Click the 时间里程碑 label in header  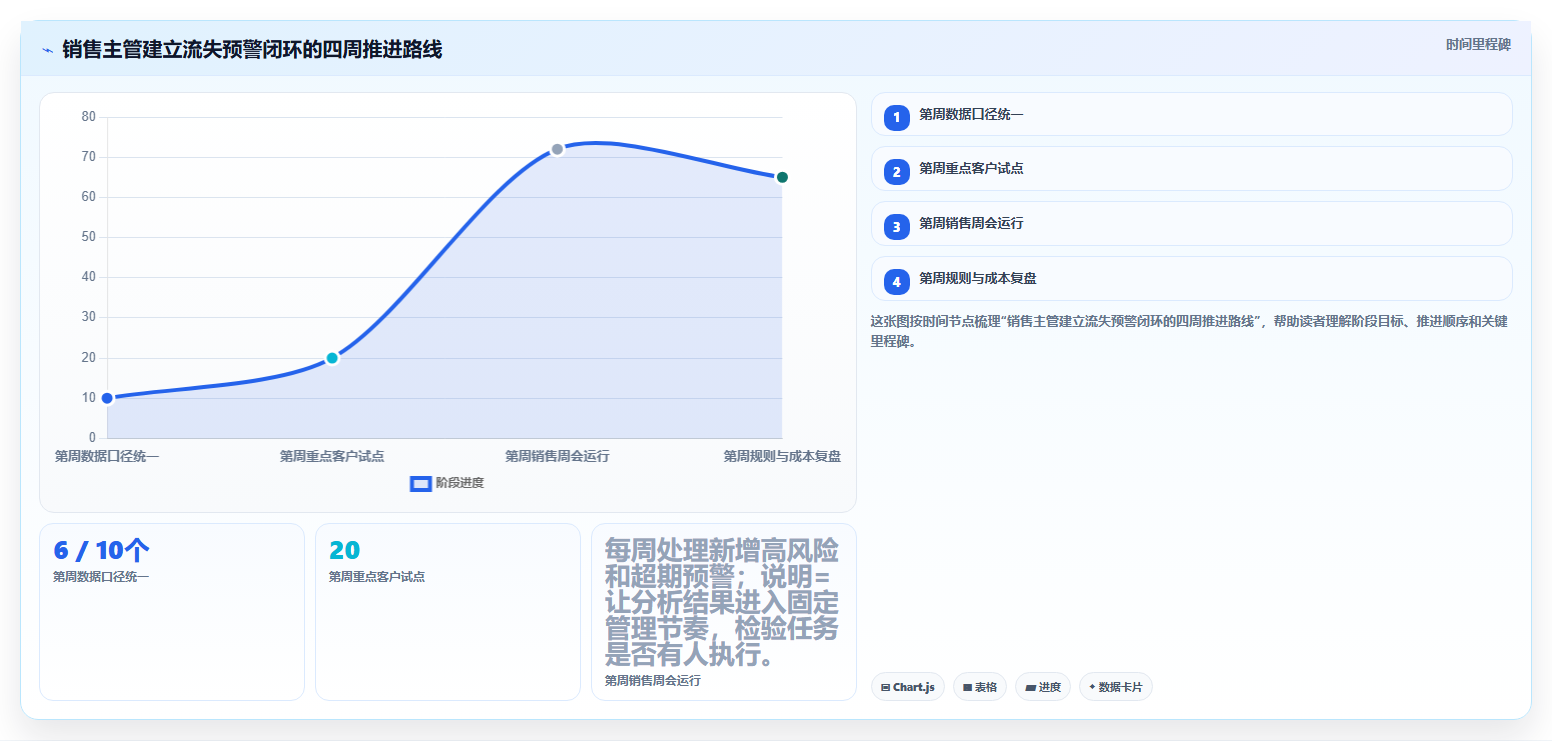click(x=1478, y=45)
